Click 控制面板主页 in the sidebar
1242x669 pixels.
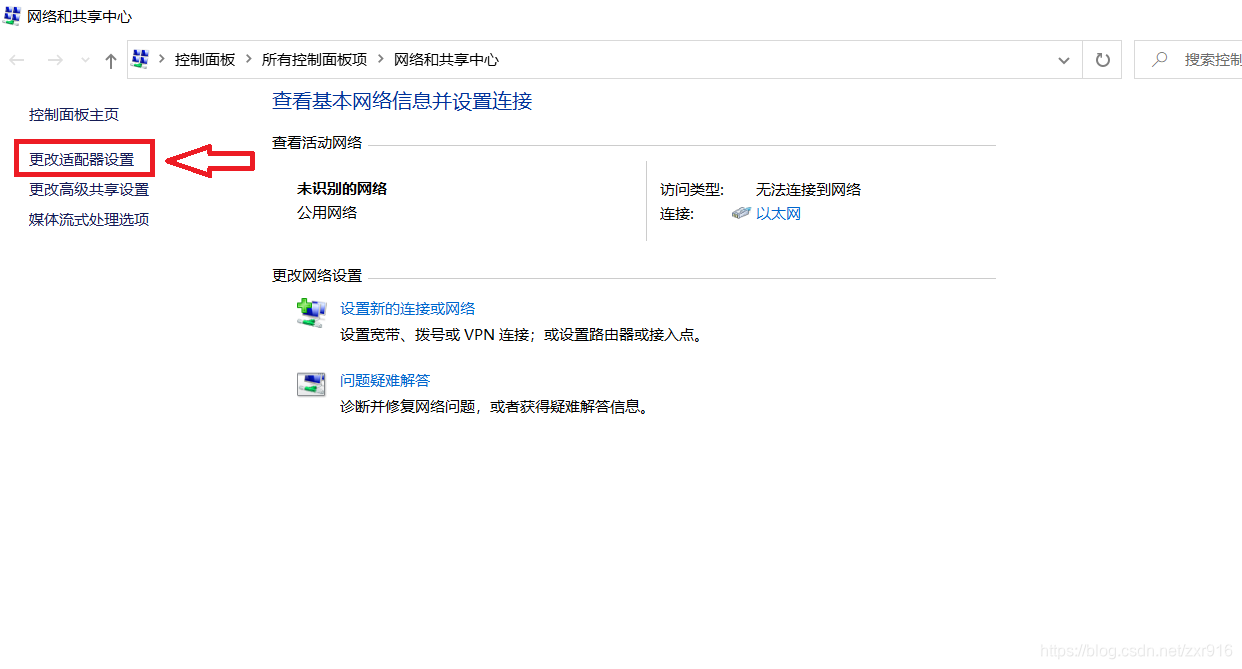click(x=74, y=114)
